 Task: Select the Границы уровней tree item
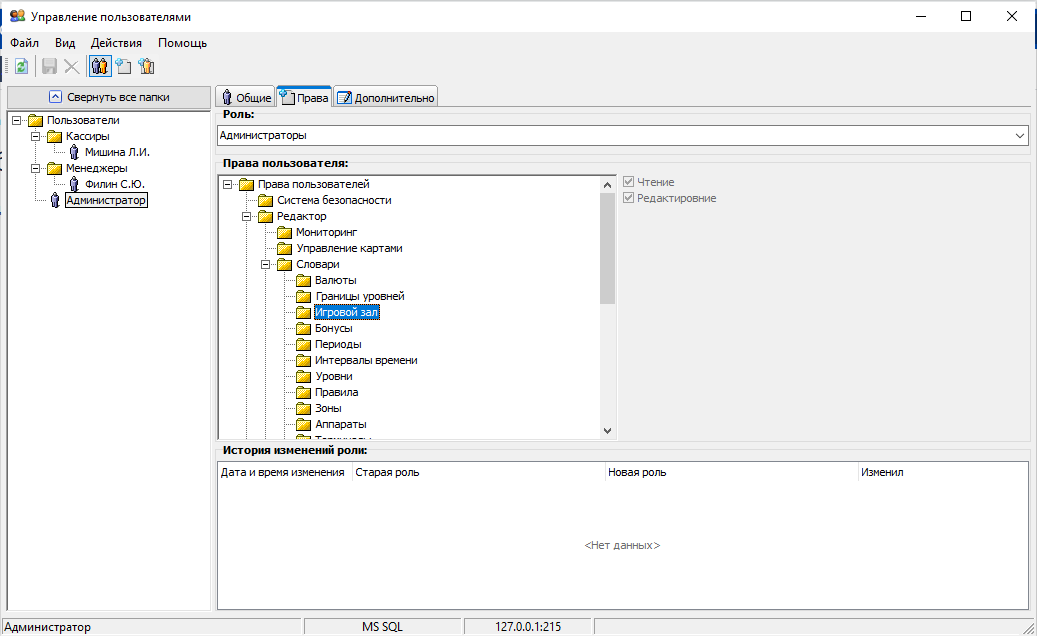360,296
